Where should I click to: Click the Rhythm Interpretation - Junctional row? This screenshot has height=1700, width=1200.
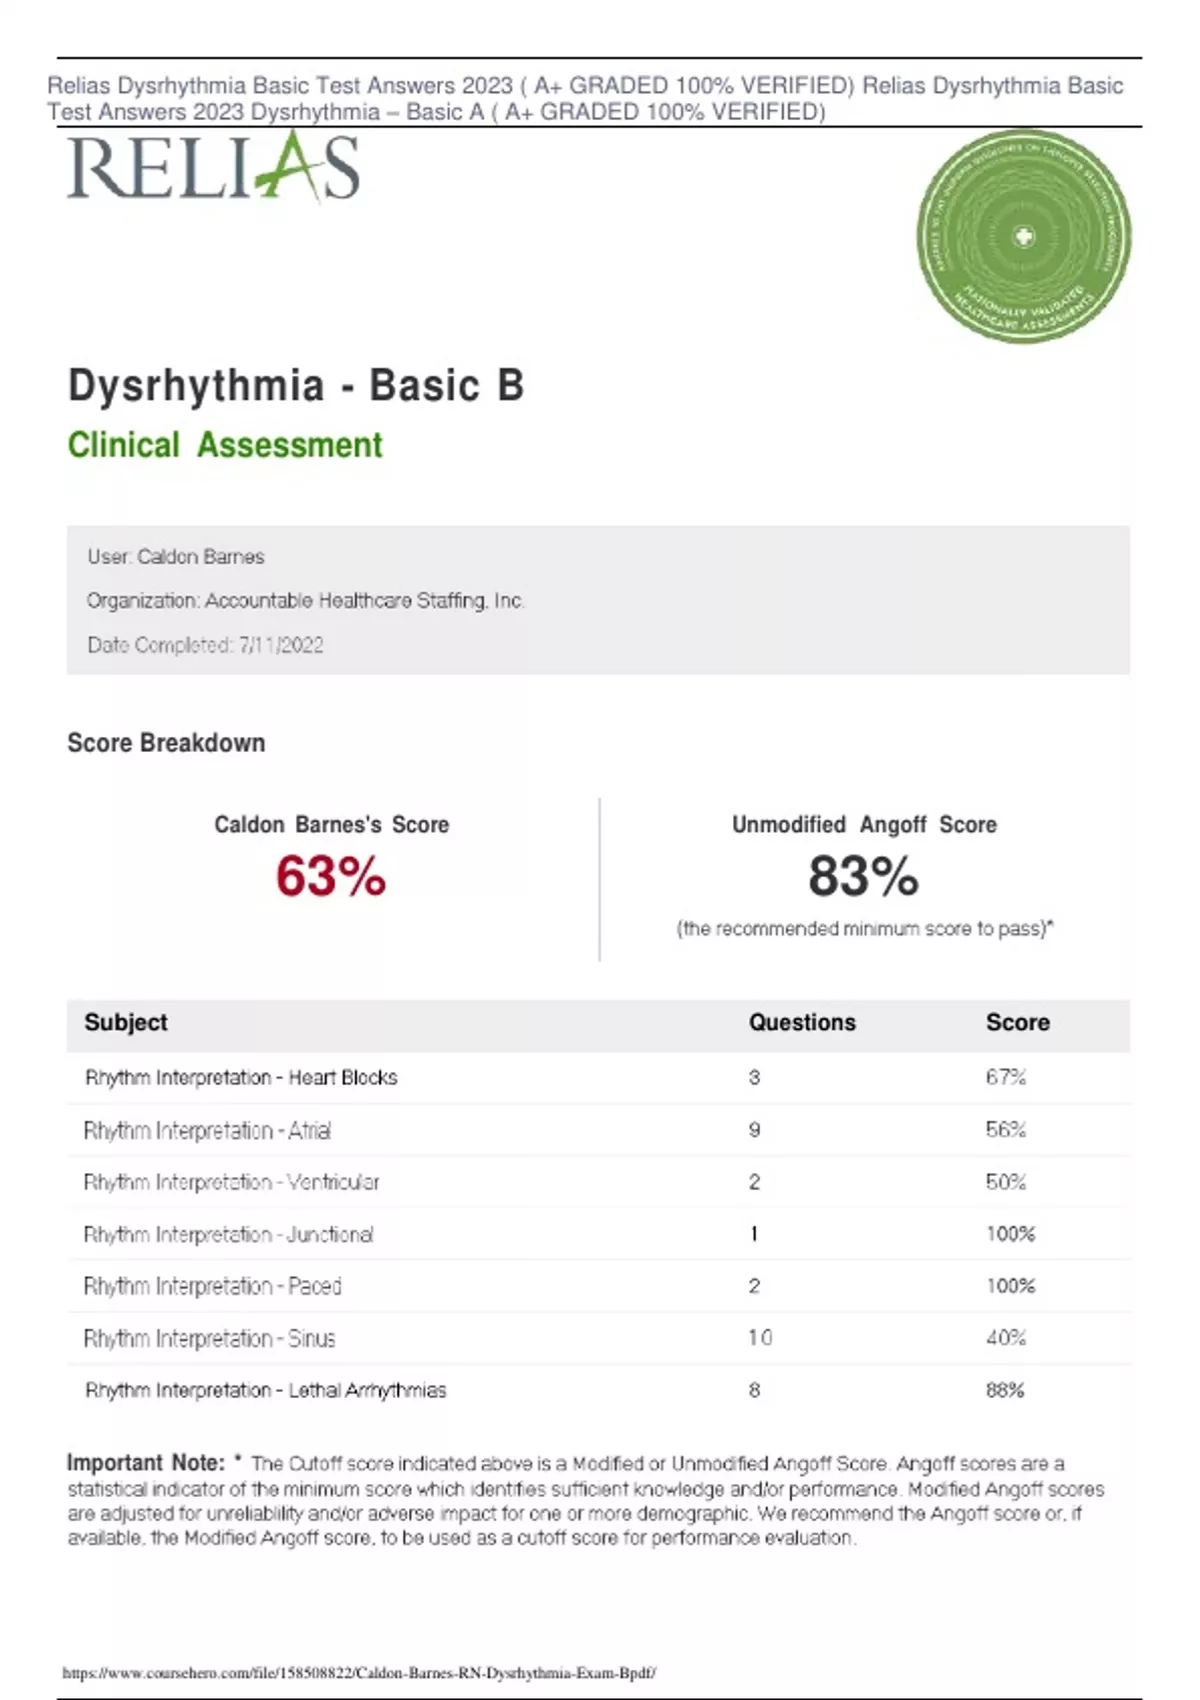click(228, 1234)
